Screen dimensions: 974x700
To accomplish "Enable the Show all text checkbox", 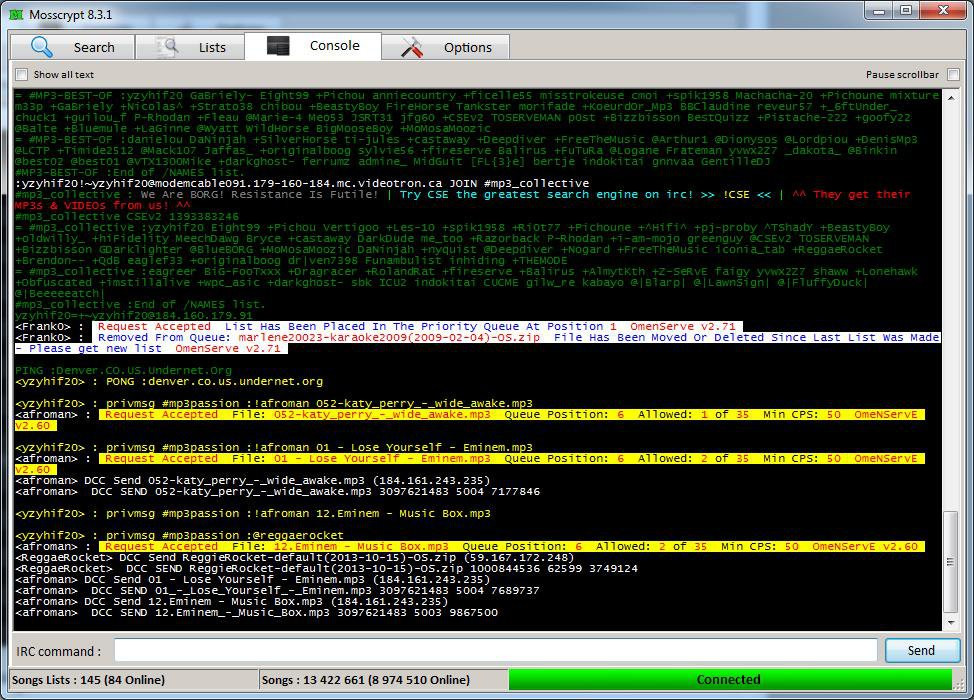I will (x=22, y=75).
